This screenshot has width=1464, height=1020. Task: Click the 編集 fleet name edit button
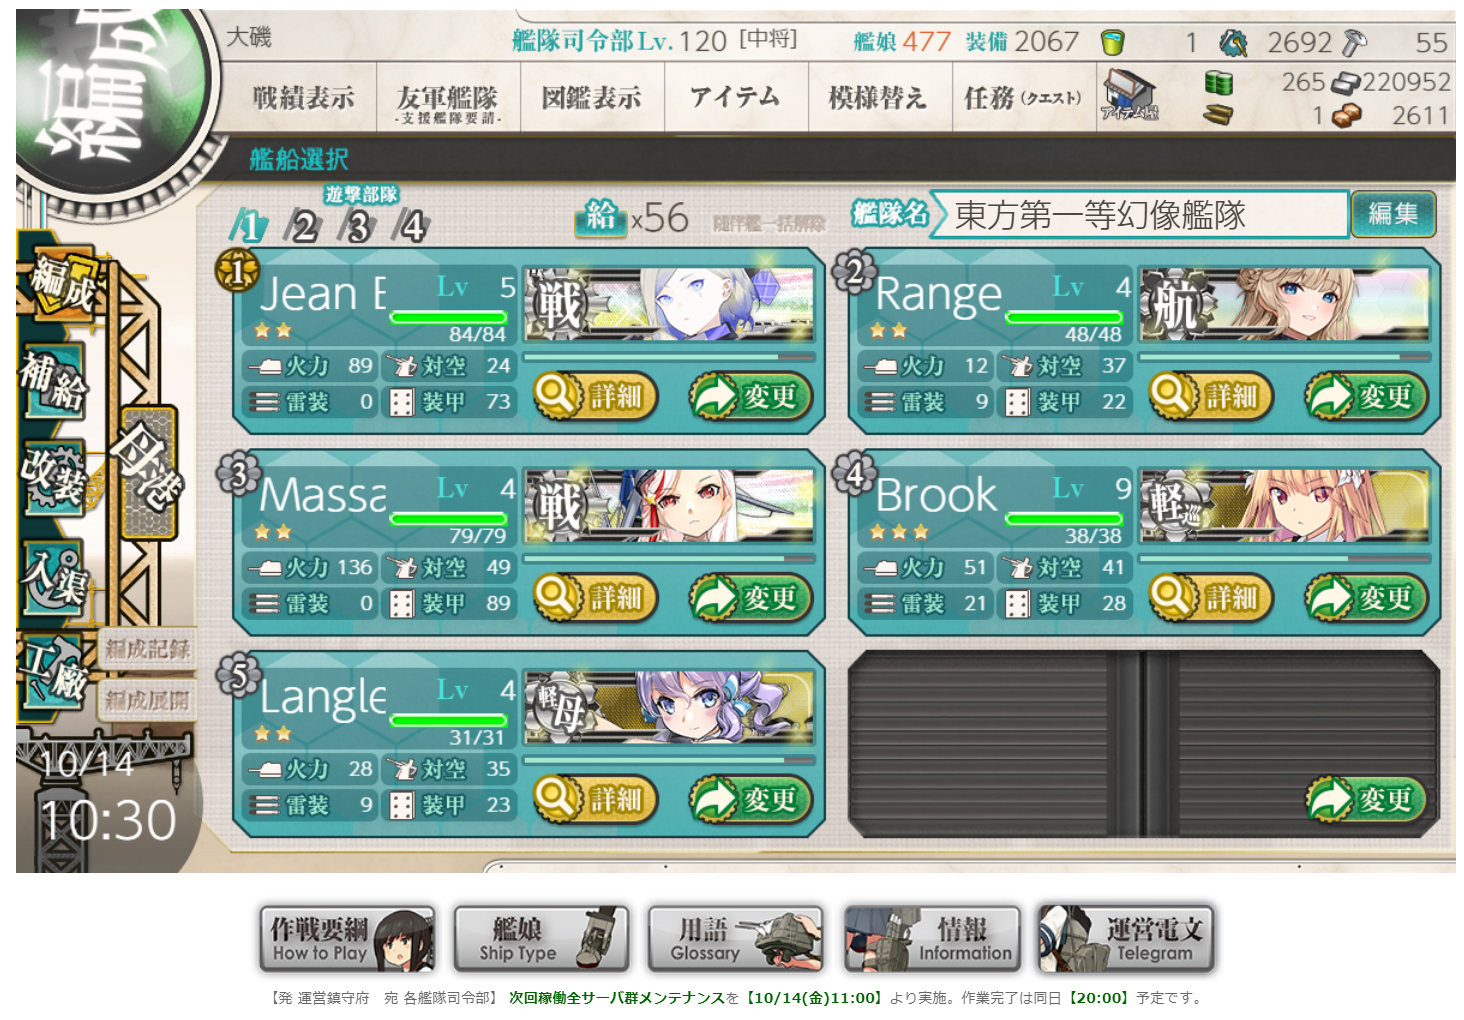pos(1393,214)
